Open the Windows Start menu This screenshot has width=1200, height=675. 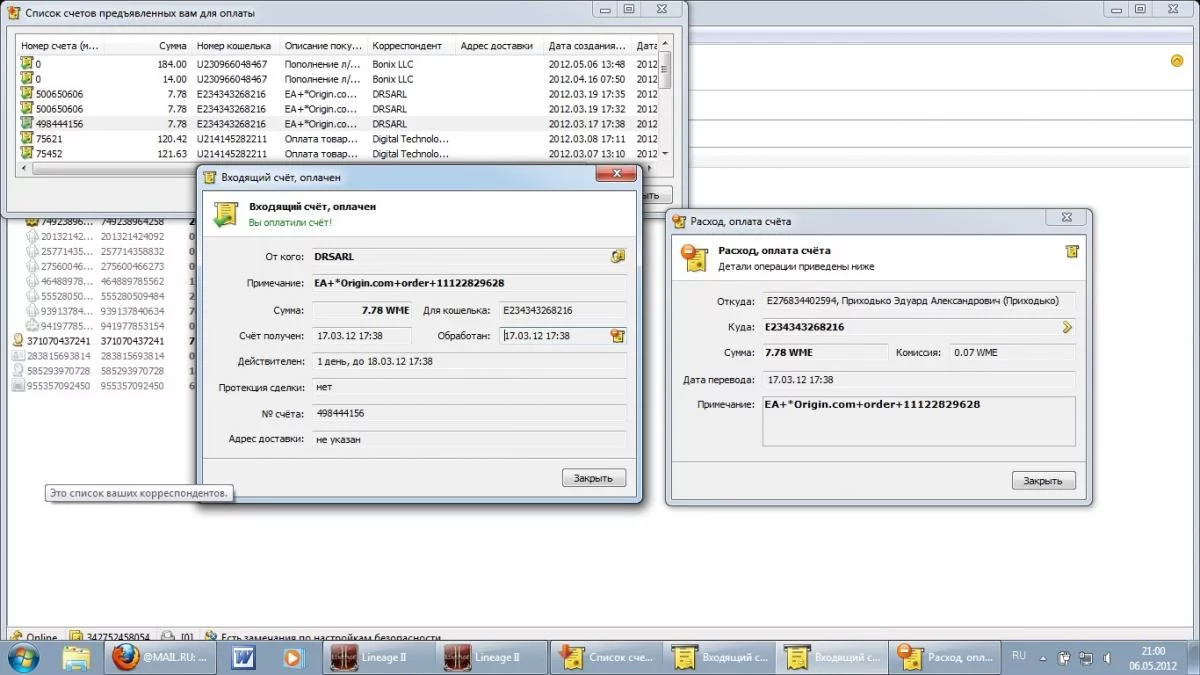coord(24,657)
